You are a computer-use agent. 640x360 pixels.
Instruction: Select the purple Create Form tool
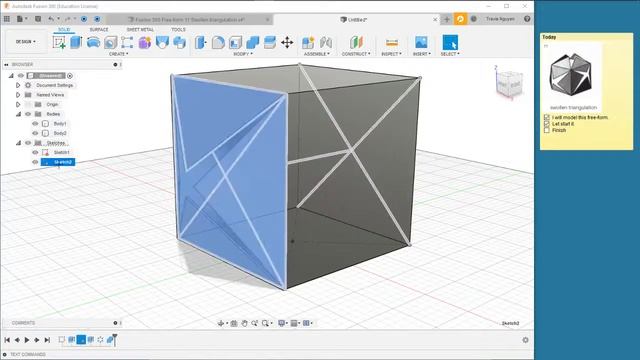tap(144, 42)
